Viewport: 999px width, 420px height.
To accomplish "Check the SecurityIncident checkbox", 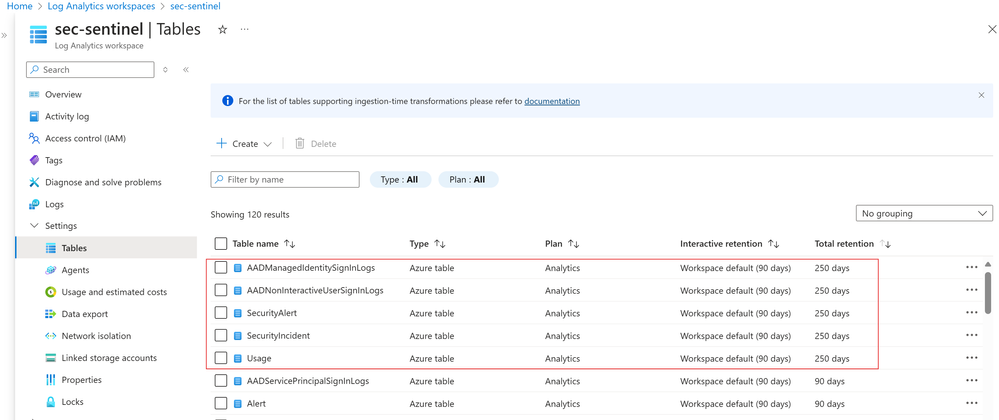I will coord(221,335).
